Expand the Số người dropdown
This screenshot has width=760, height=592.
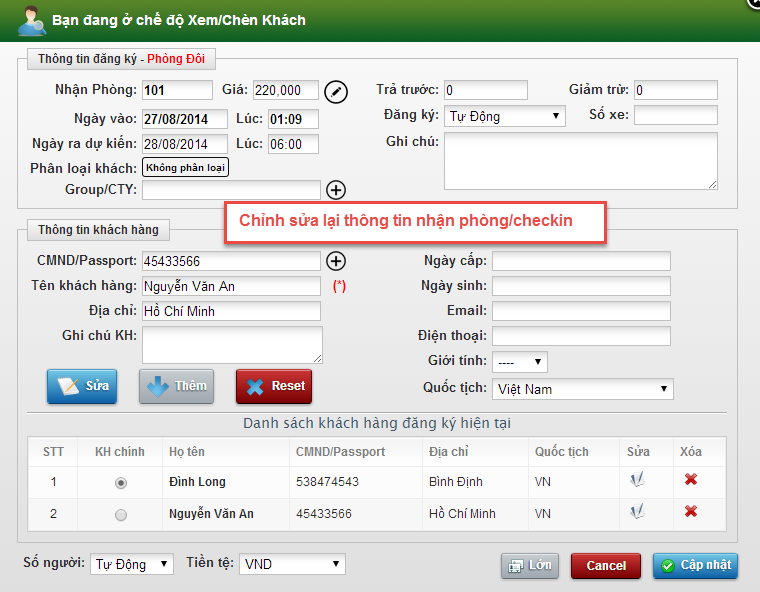[x=132, y=564]
